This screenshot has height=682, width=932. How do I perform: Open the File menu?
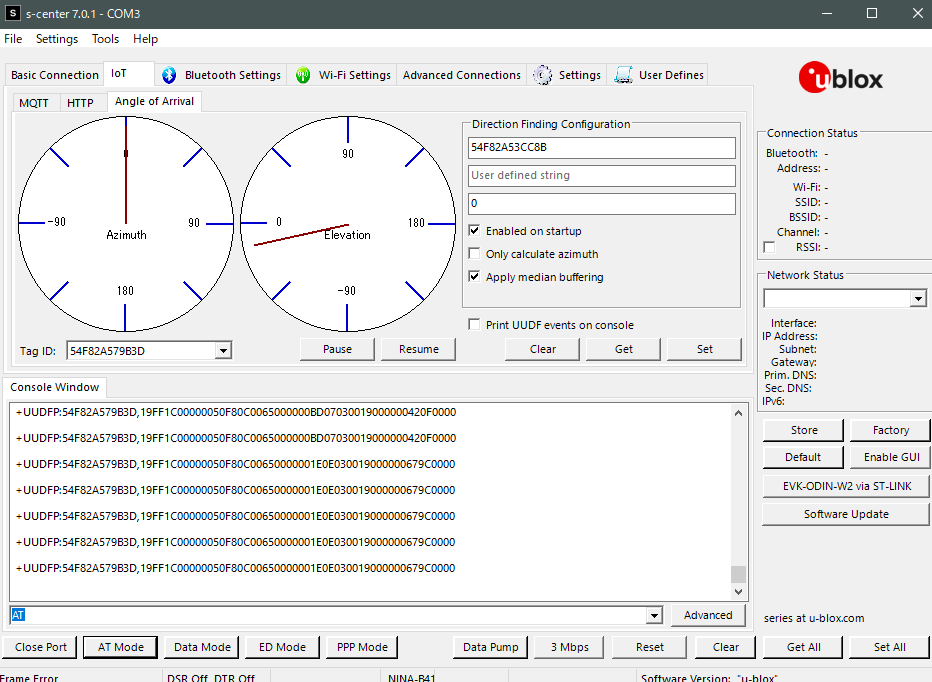13,39
